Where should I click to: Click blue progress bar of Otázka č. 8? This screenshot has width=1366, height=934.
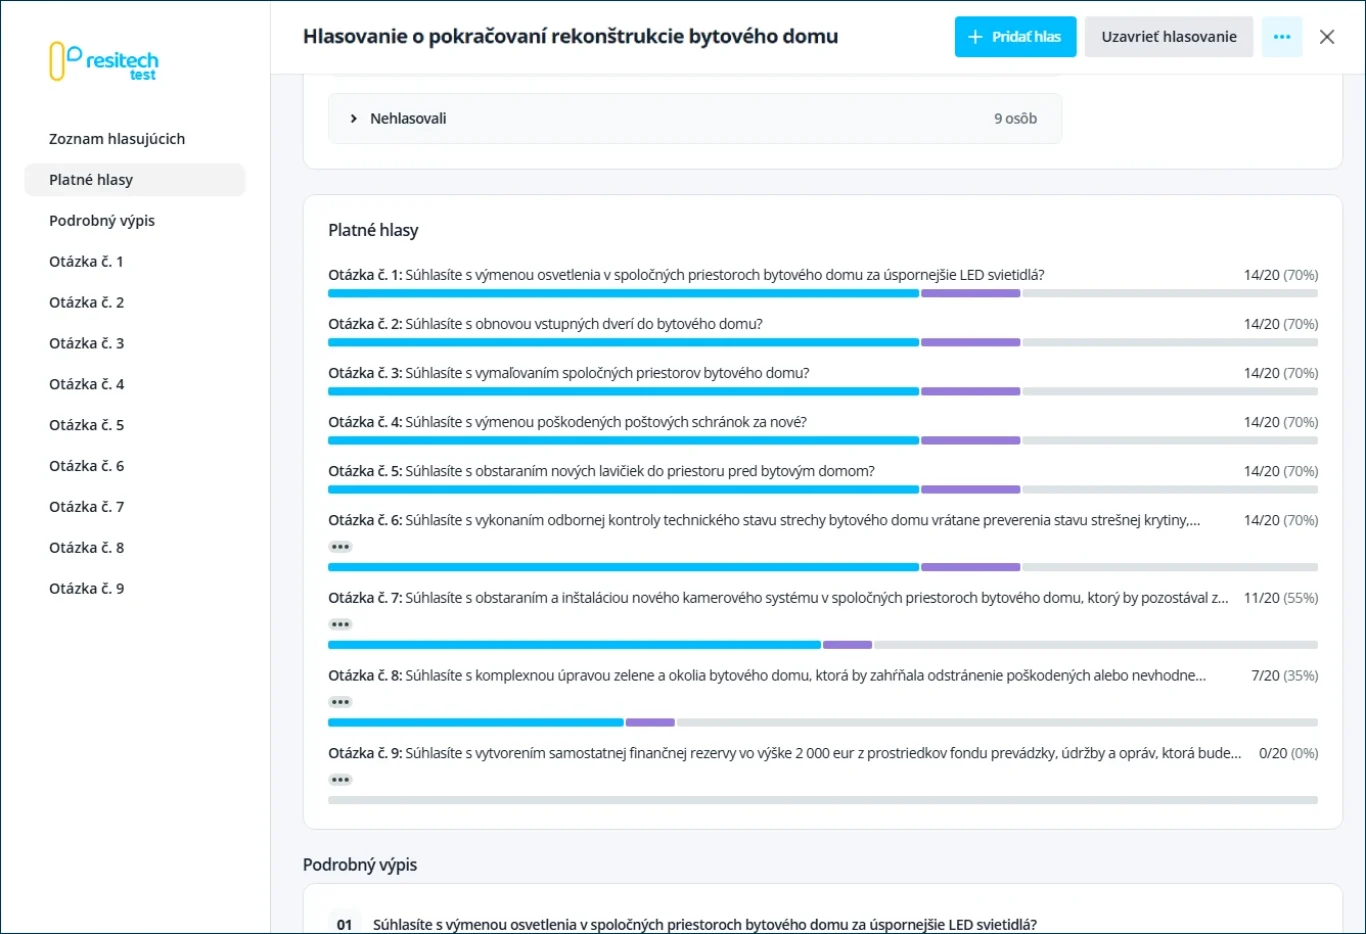coord(476,722)
